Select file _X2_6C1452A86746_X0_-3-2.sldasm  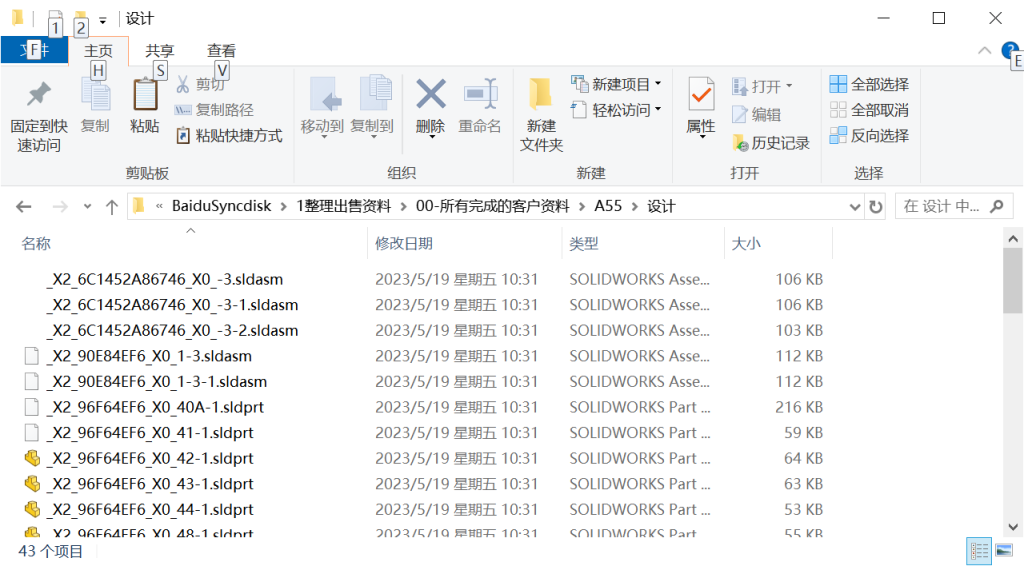pos(172,330)
